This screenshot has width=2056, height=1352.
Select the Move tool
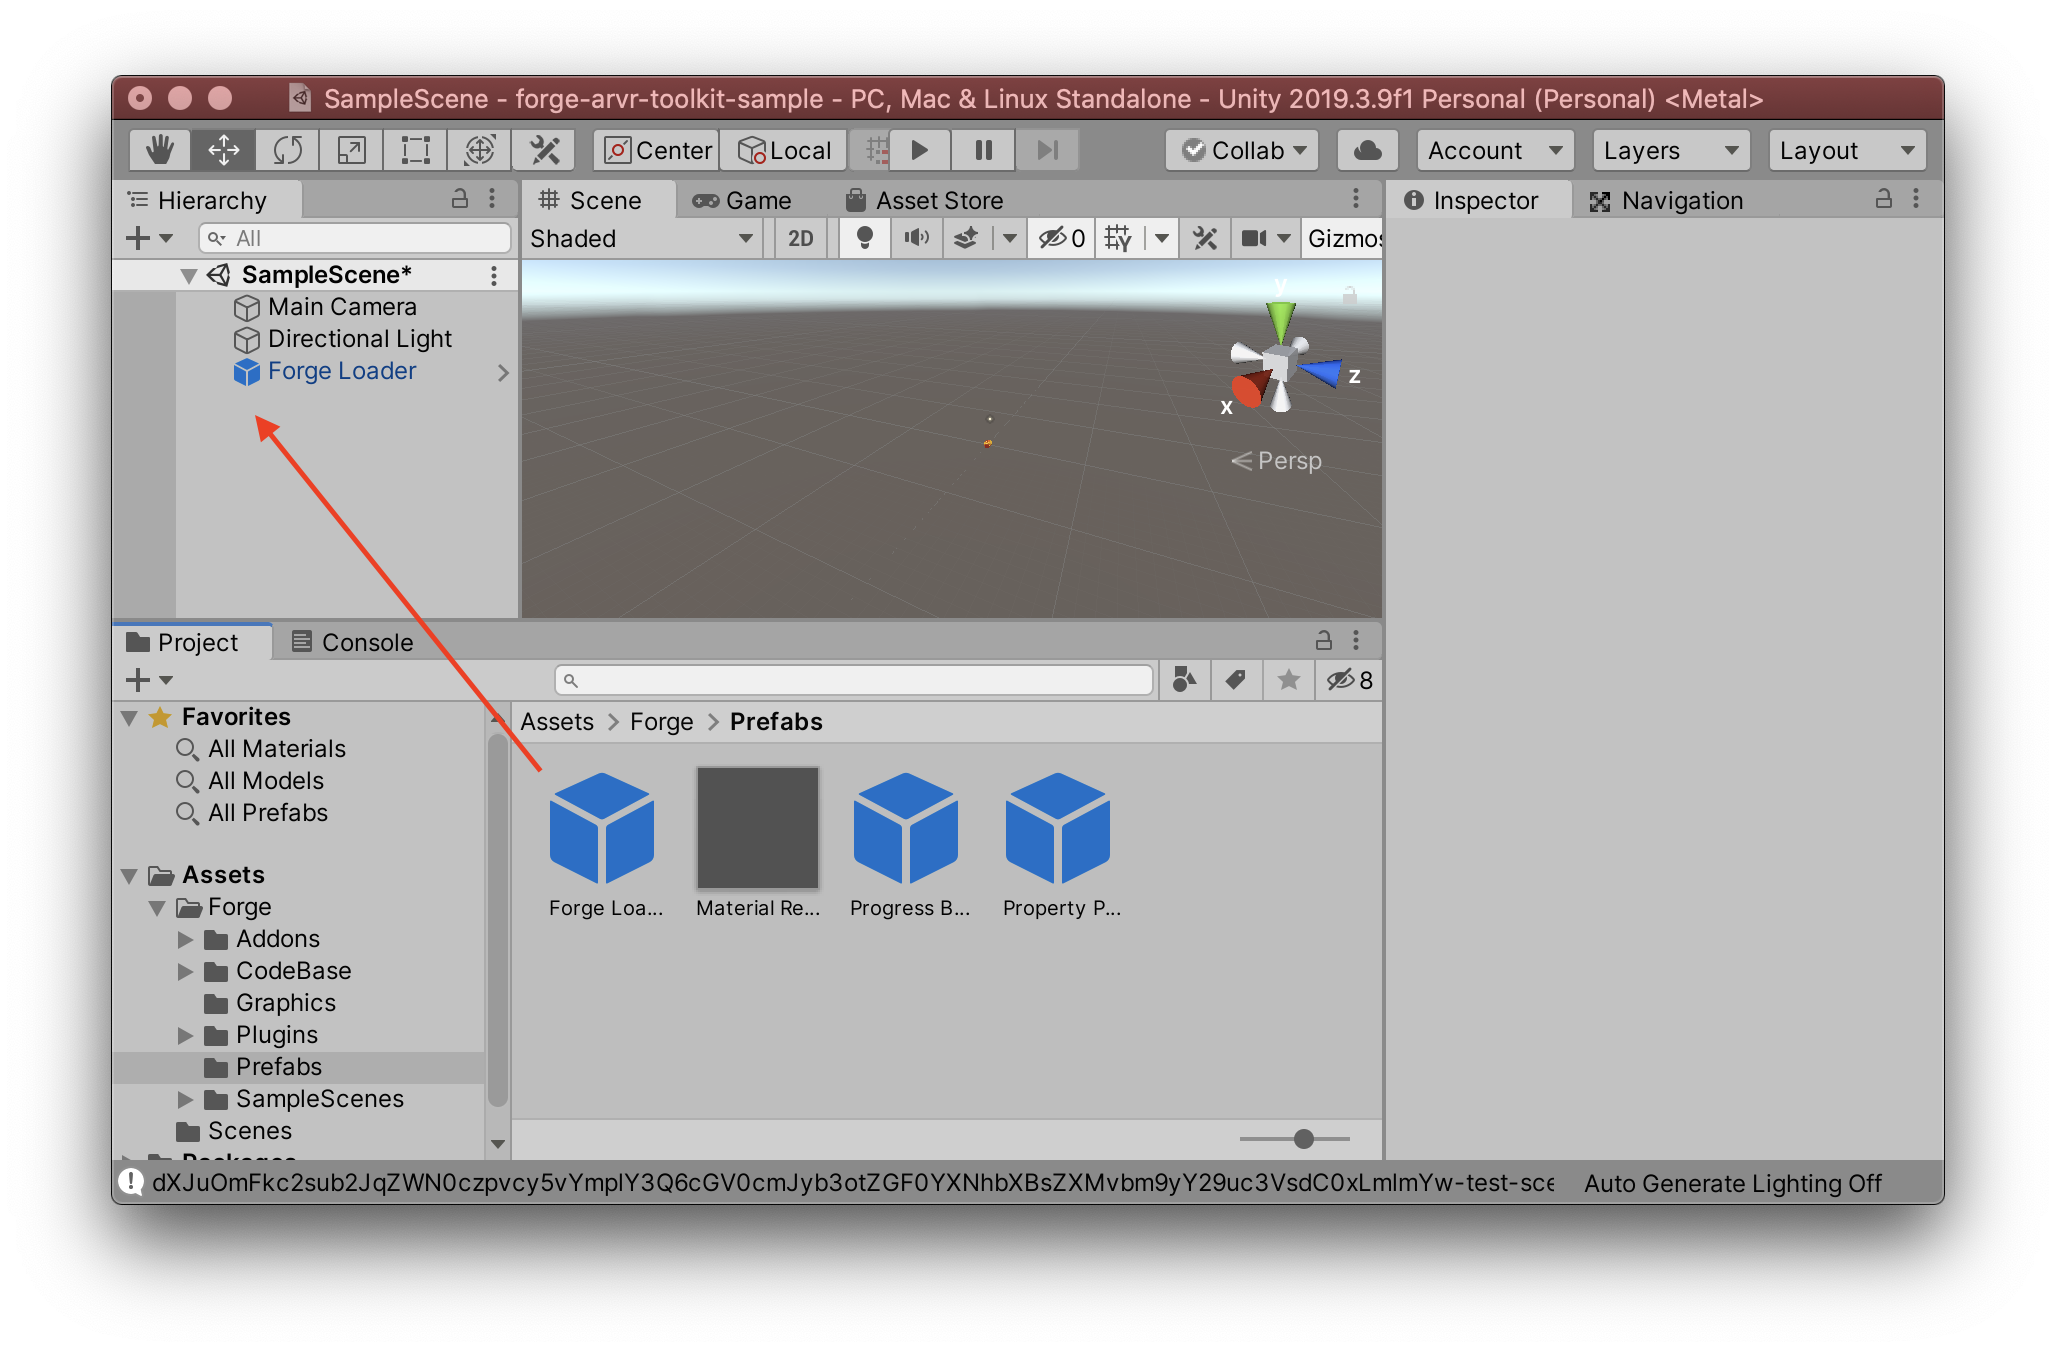223,150
